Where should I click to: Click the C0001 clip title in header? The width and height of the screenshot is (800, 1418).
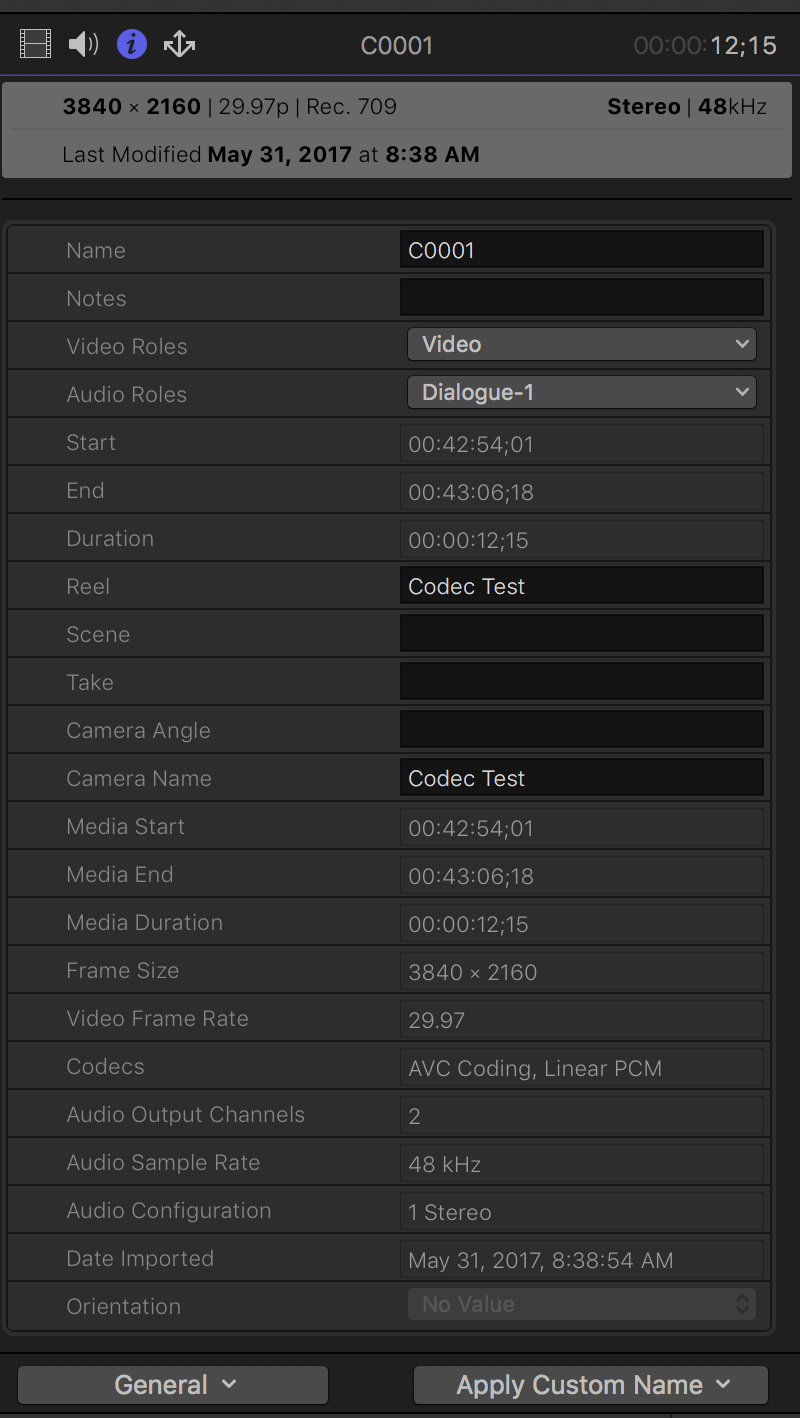[x=397, y=46]
